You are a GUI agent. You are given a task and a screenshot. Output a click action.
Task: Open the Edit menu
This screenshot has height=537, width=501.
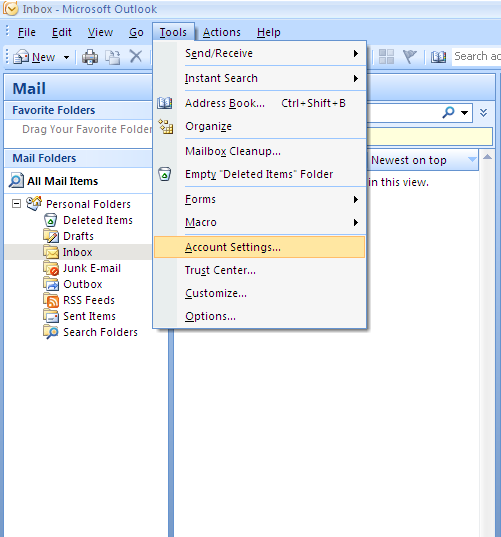coord(62,32)
